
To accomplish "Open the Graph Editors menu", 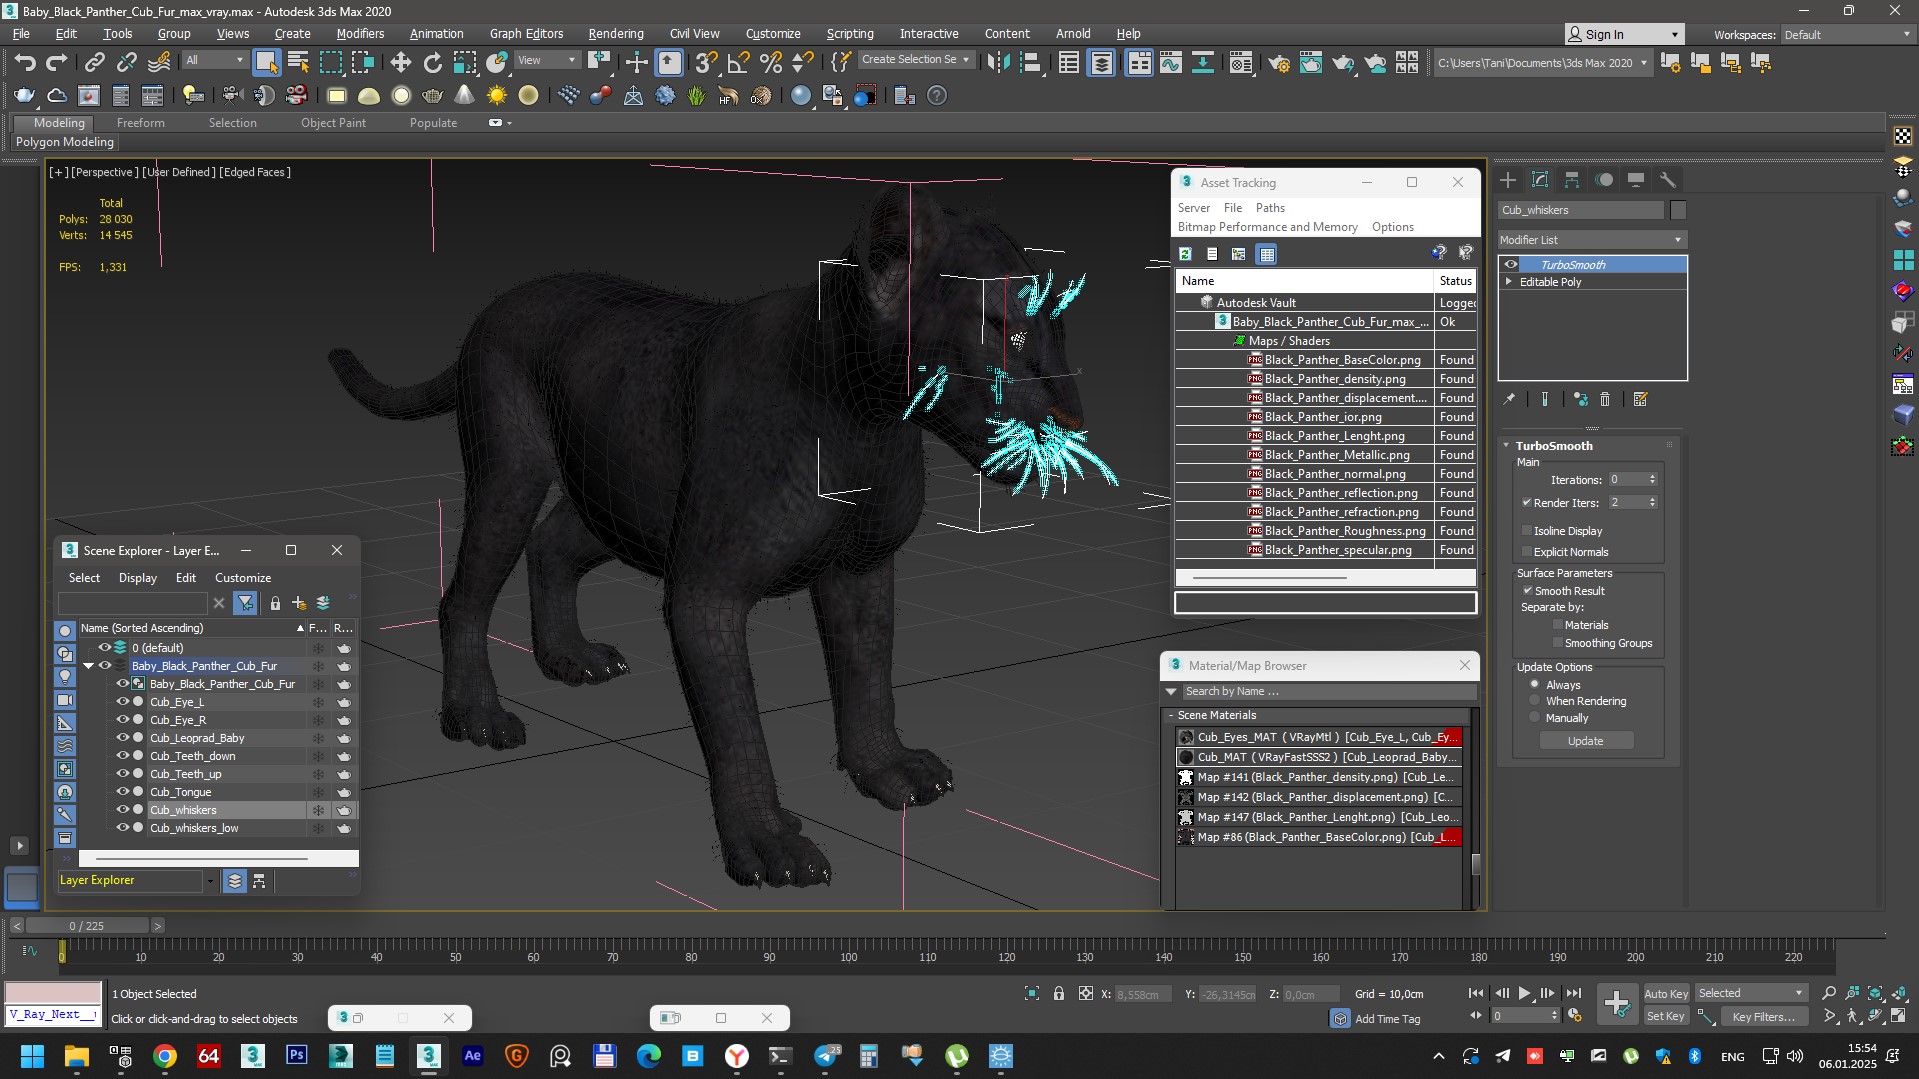I will 526,33.
